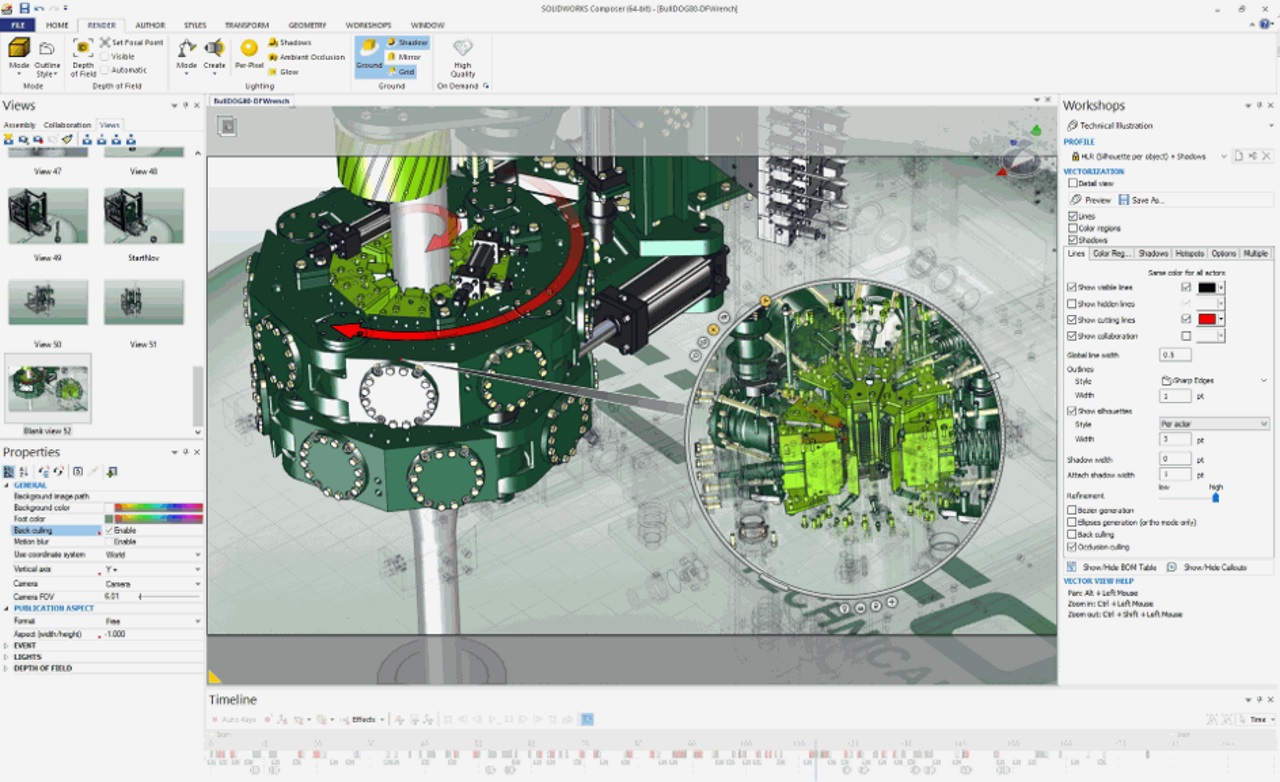1280x782 pixels.
Task: Click the Save As... button
Action: (x=1141, y=200)
